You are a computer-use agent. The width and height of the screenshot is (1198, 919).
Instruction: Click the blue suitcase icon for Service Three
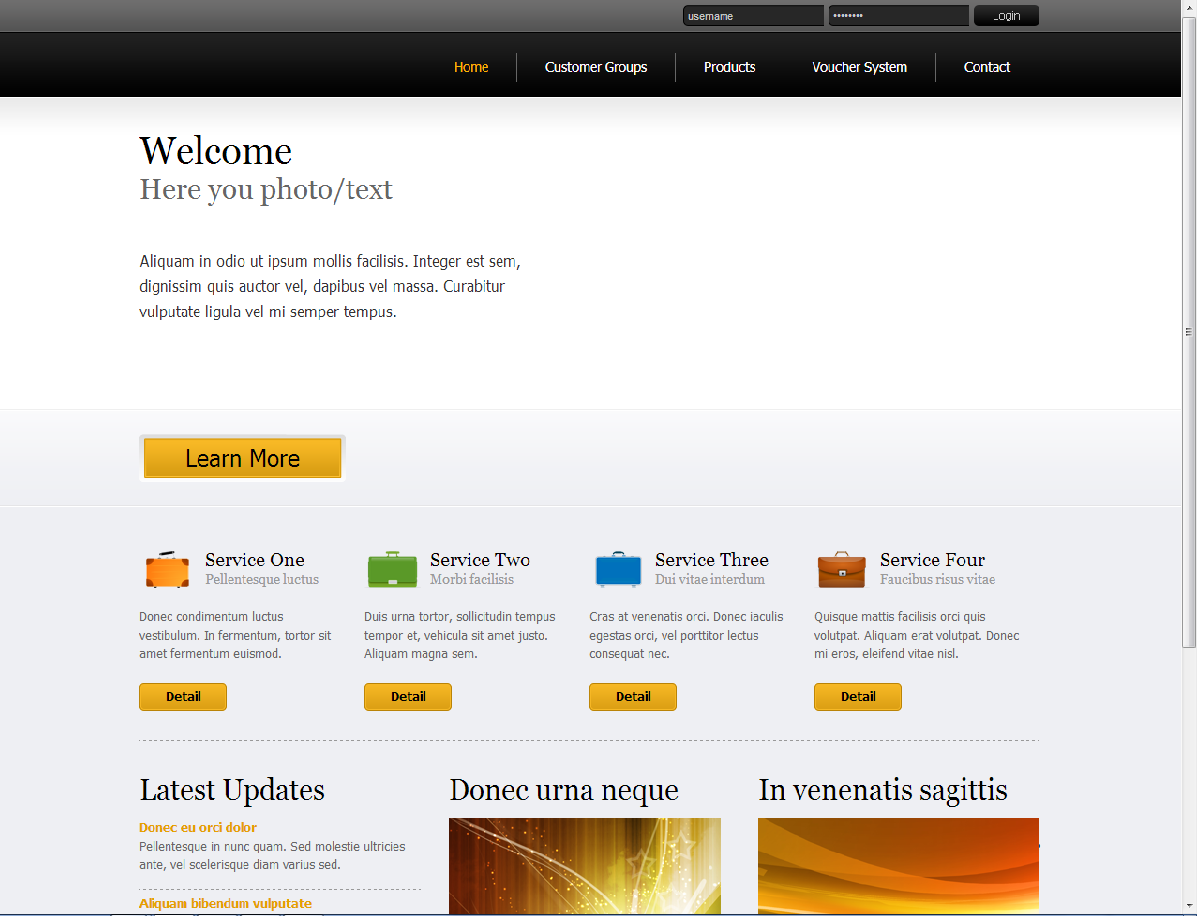(x=617, y=570)
